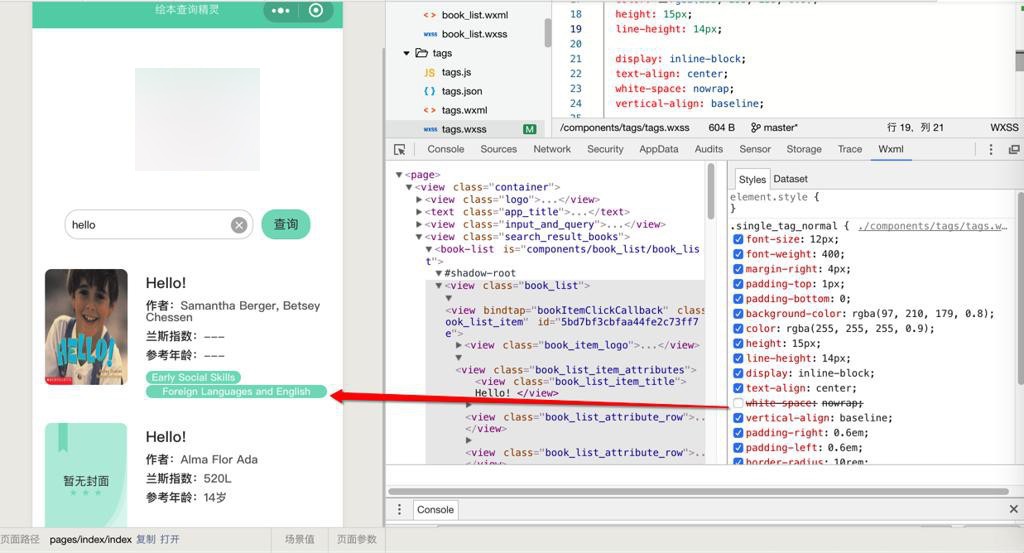The image size is (1024, 553).
Task: Click the book_list.wxml file icon
Action: coord(430,15)
